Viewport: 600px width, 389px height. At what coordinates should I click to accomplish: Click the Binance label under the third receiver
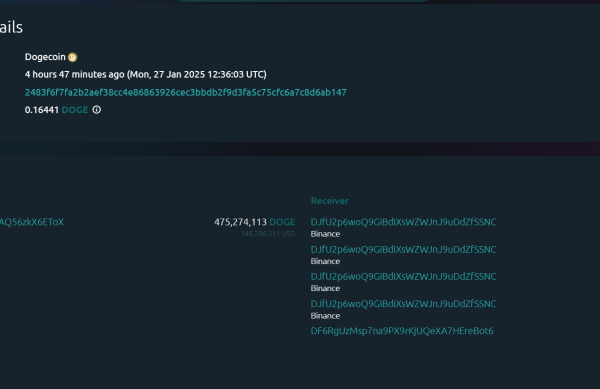tap(325, 288)
